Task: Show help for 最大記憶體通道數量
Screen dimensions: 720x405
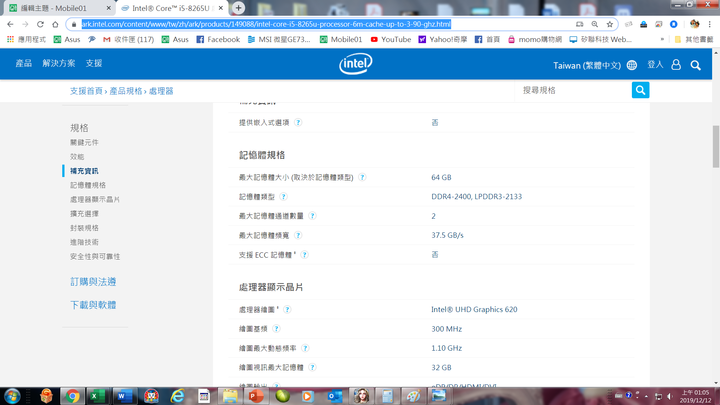Action: [x=312, y=216]
